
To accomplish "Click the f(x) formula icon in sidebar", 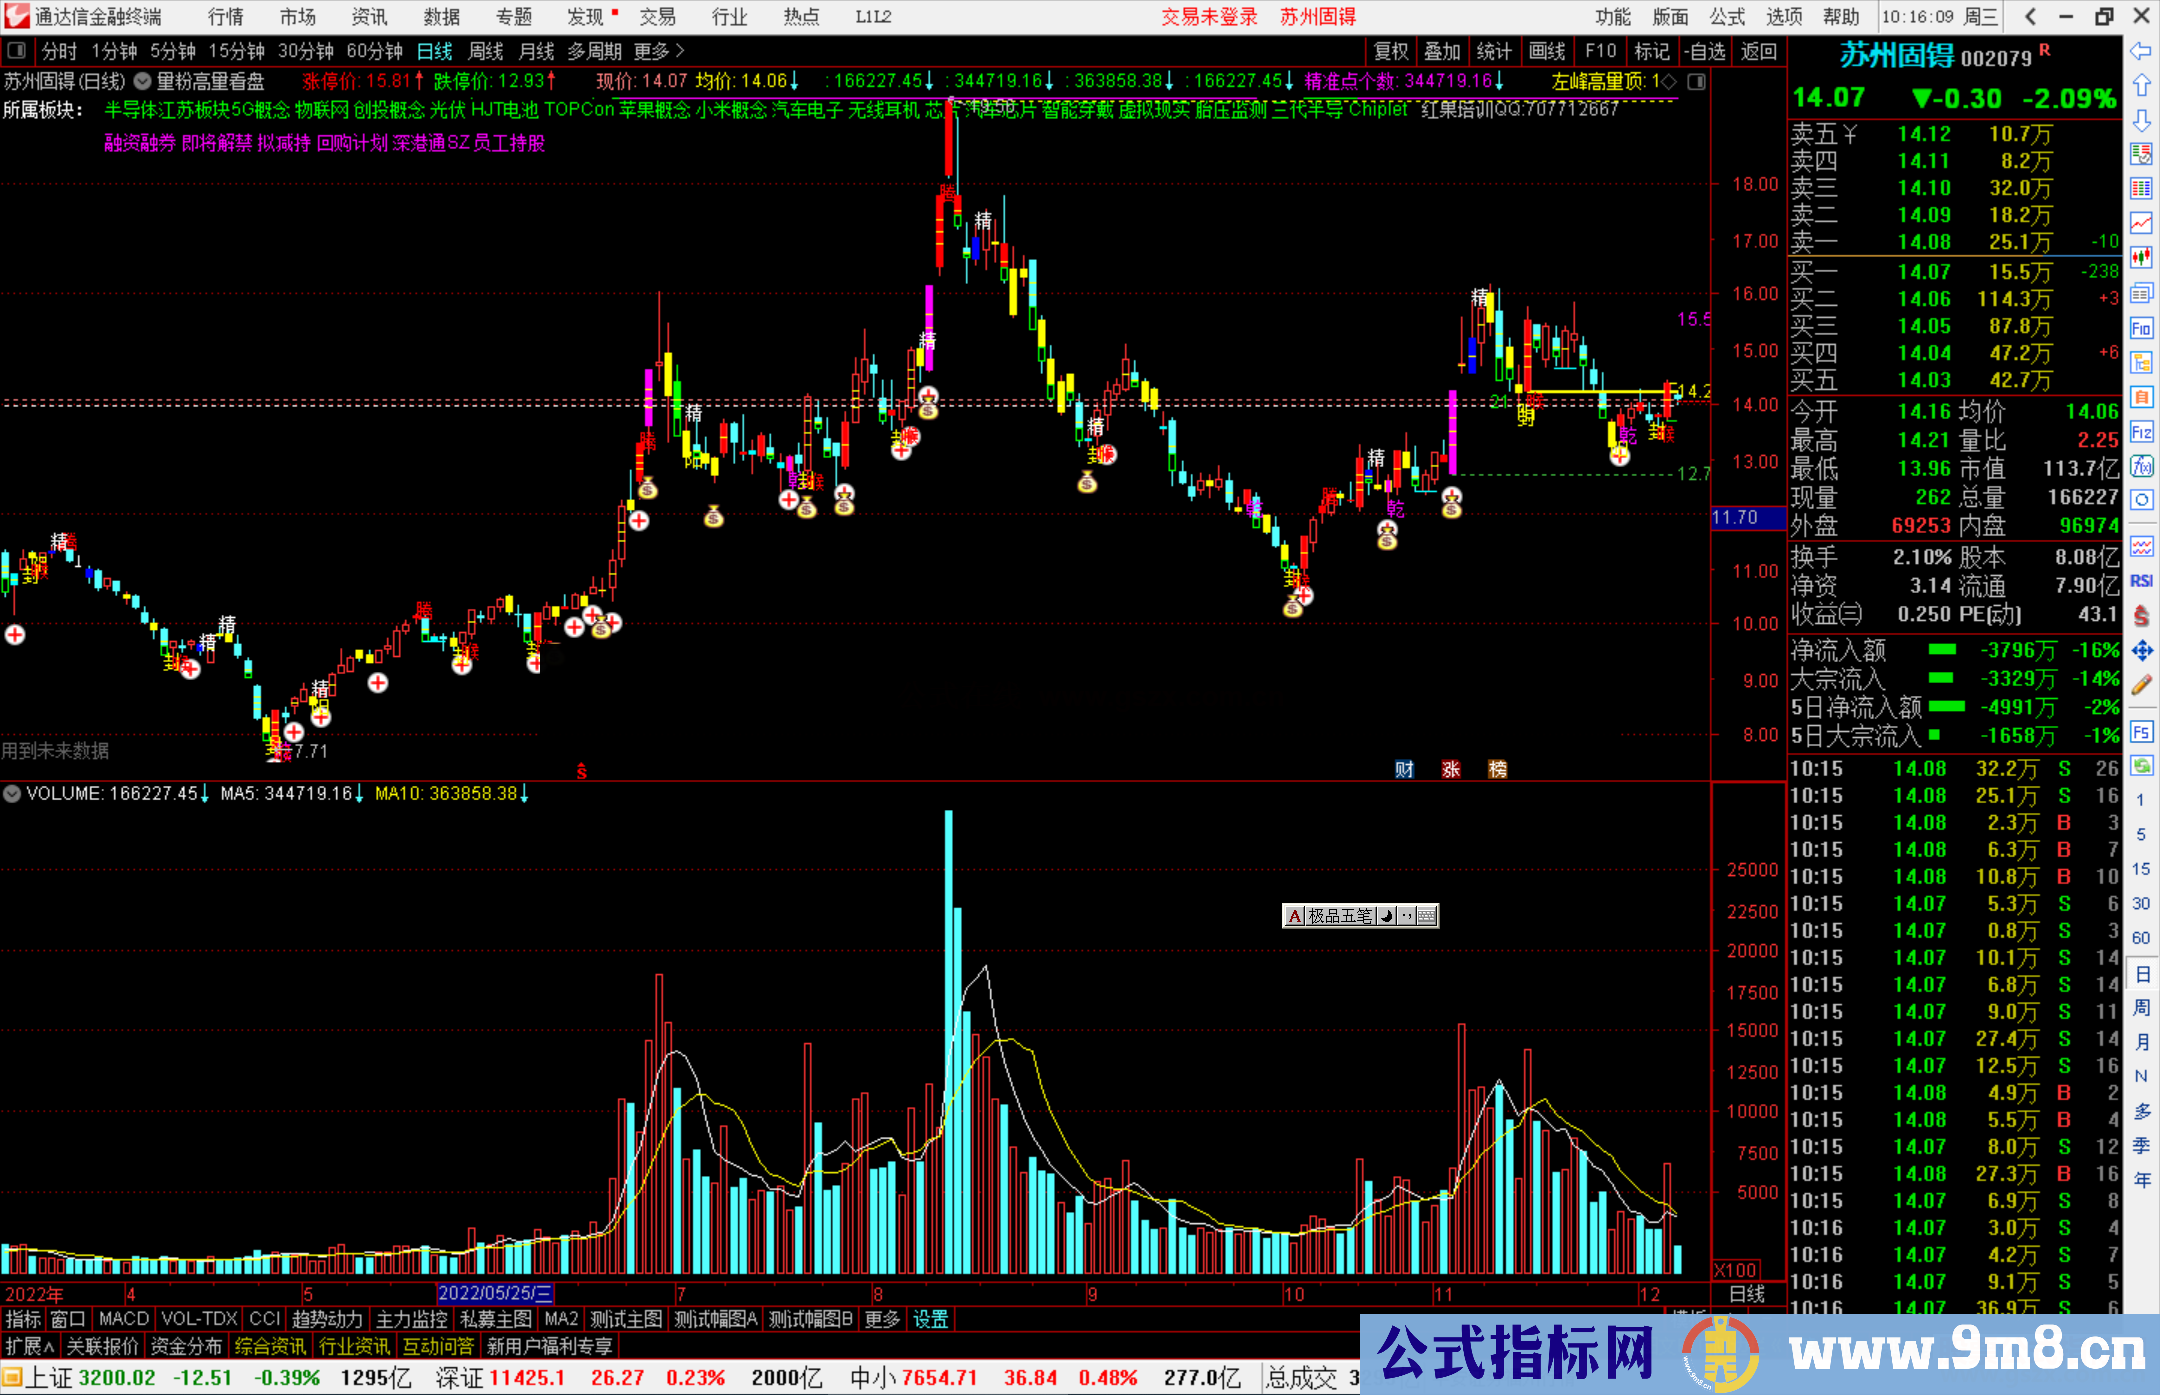I will click(x=2141, y=466).
